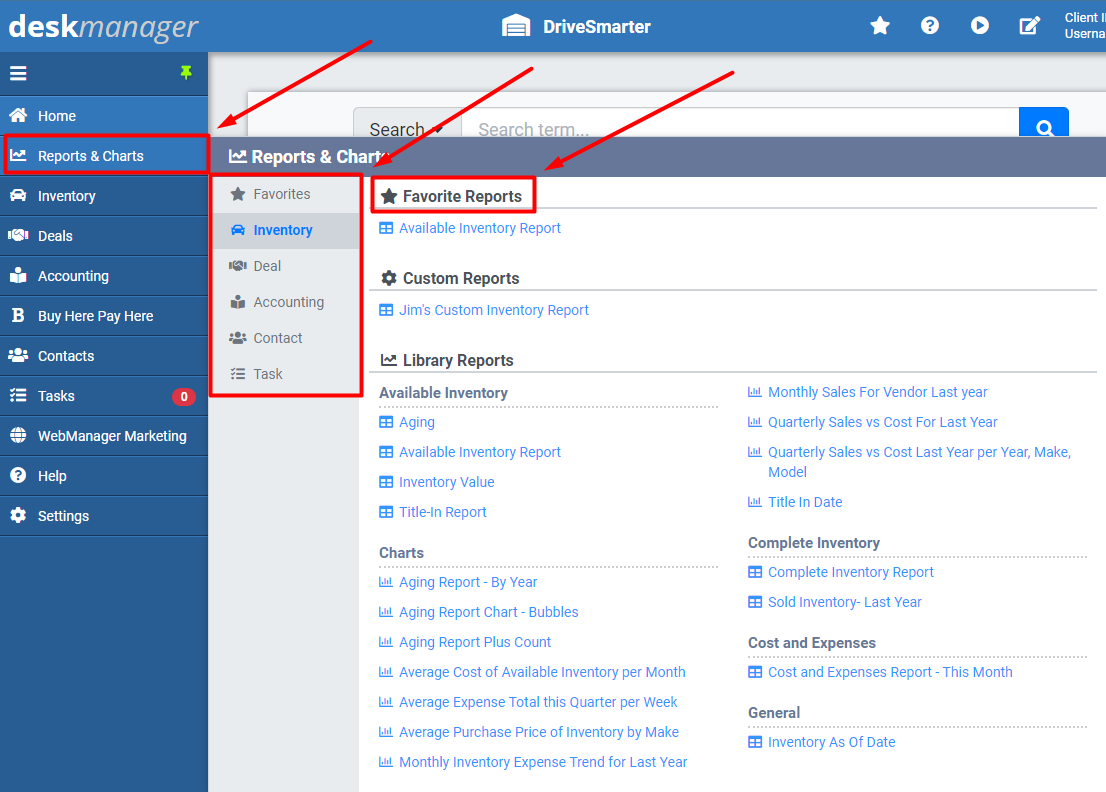The image size is (1106, 792).
Task: Open Settings in the sidebar
Action: tap(104, 516)
